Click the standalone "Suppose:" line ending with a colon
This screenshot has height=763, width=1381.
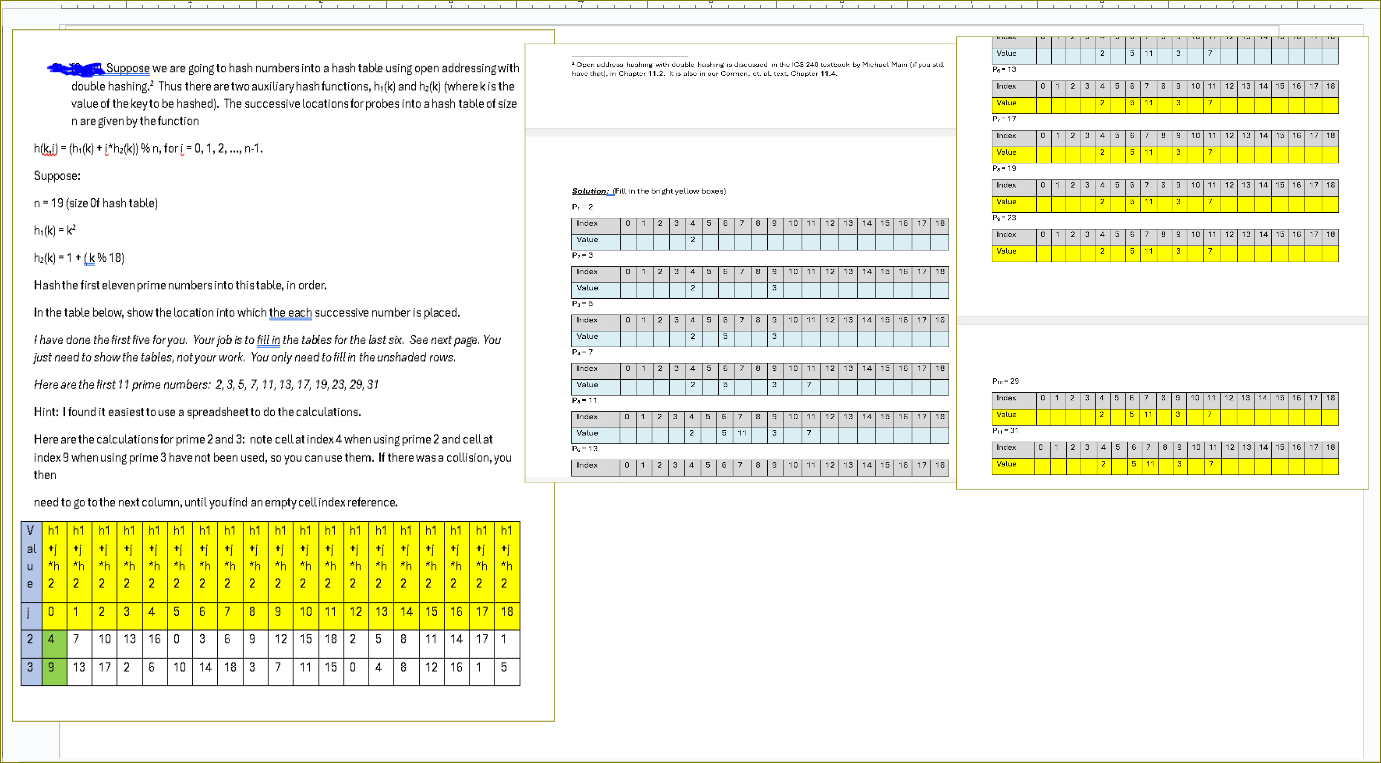(x=55, y=176)
